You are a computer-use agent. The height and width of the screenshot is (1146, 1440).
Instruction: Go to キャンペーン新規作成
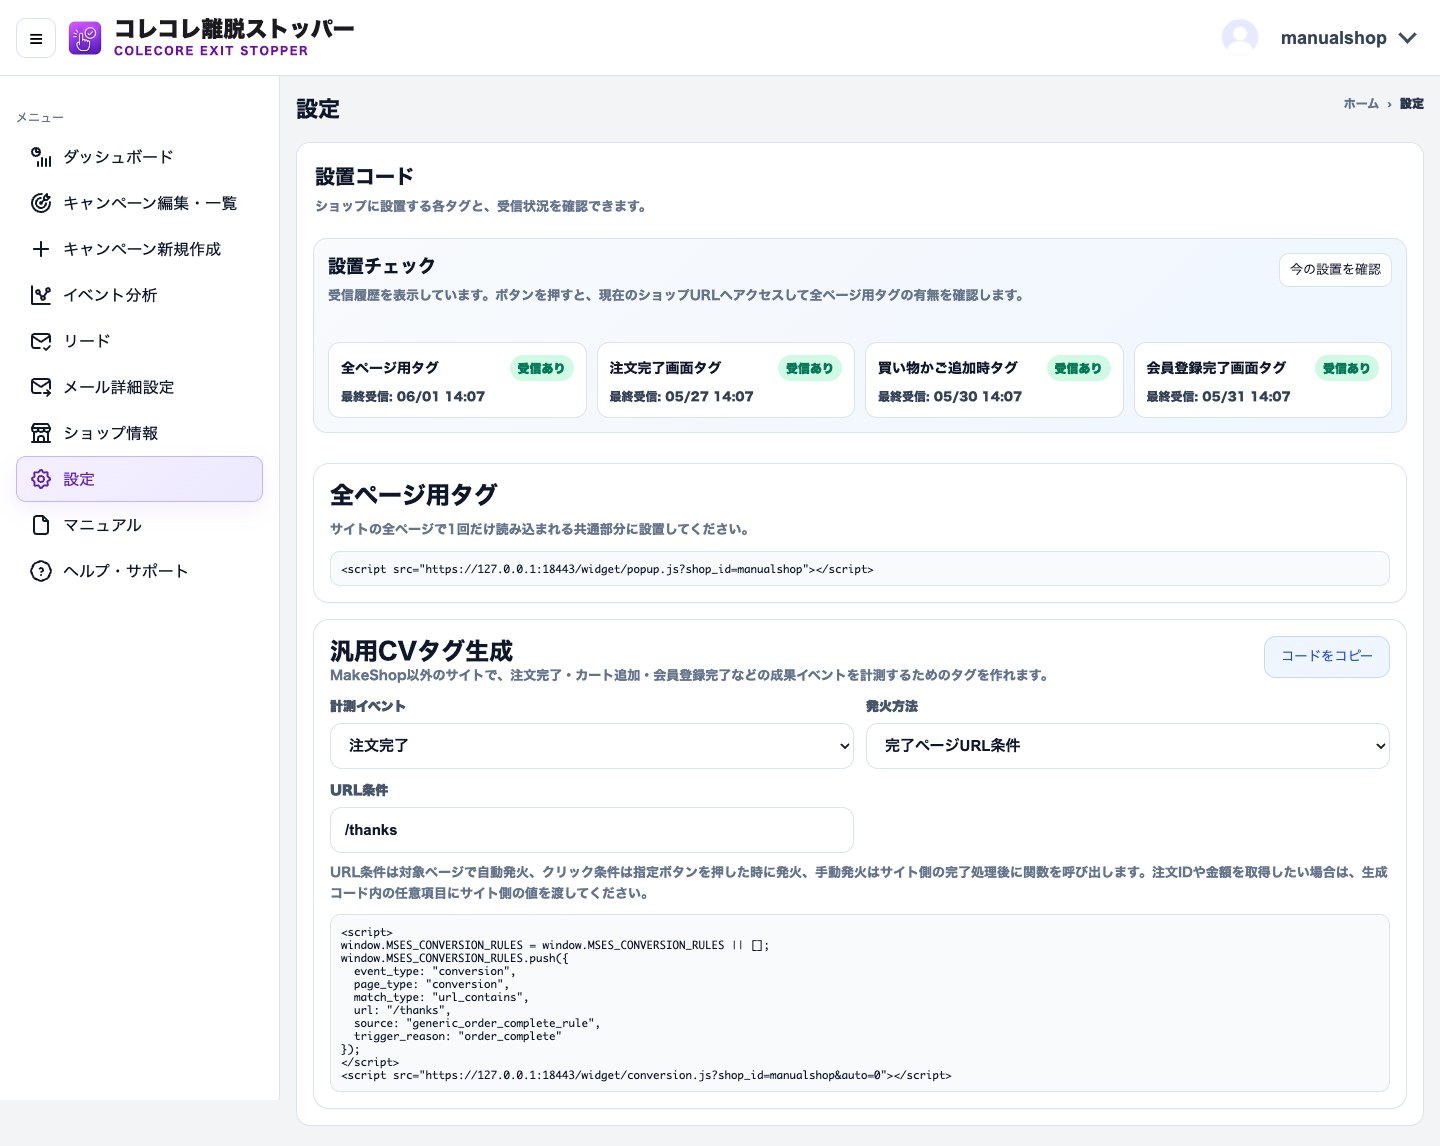pyautogui.click(x=139, y=249)
